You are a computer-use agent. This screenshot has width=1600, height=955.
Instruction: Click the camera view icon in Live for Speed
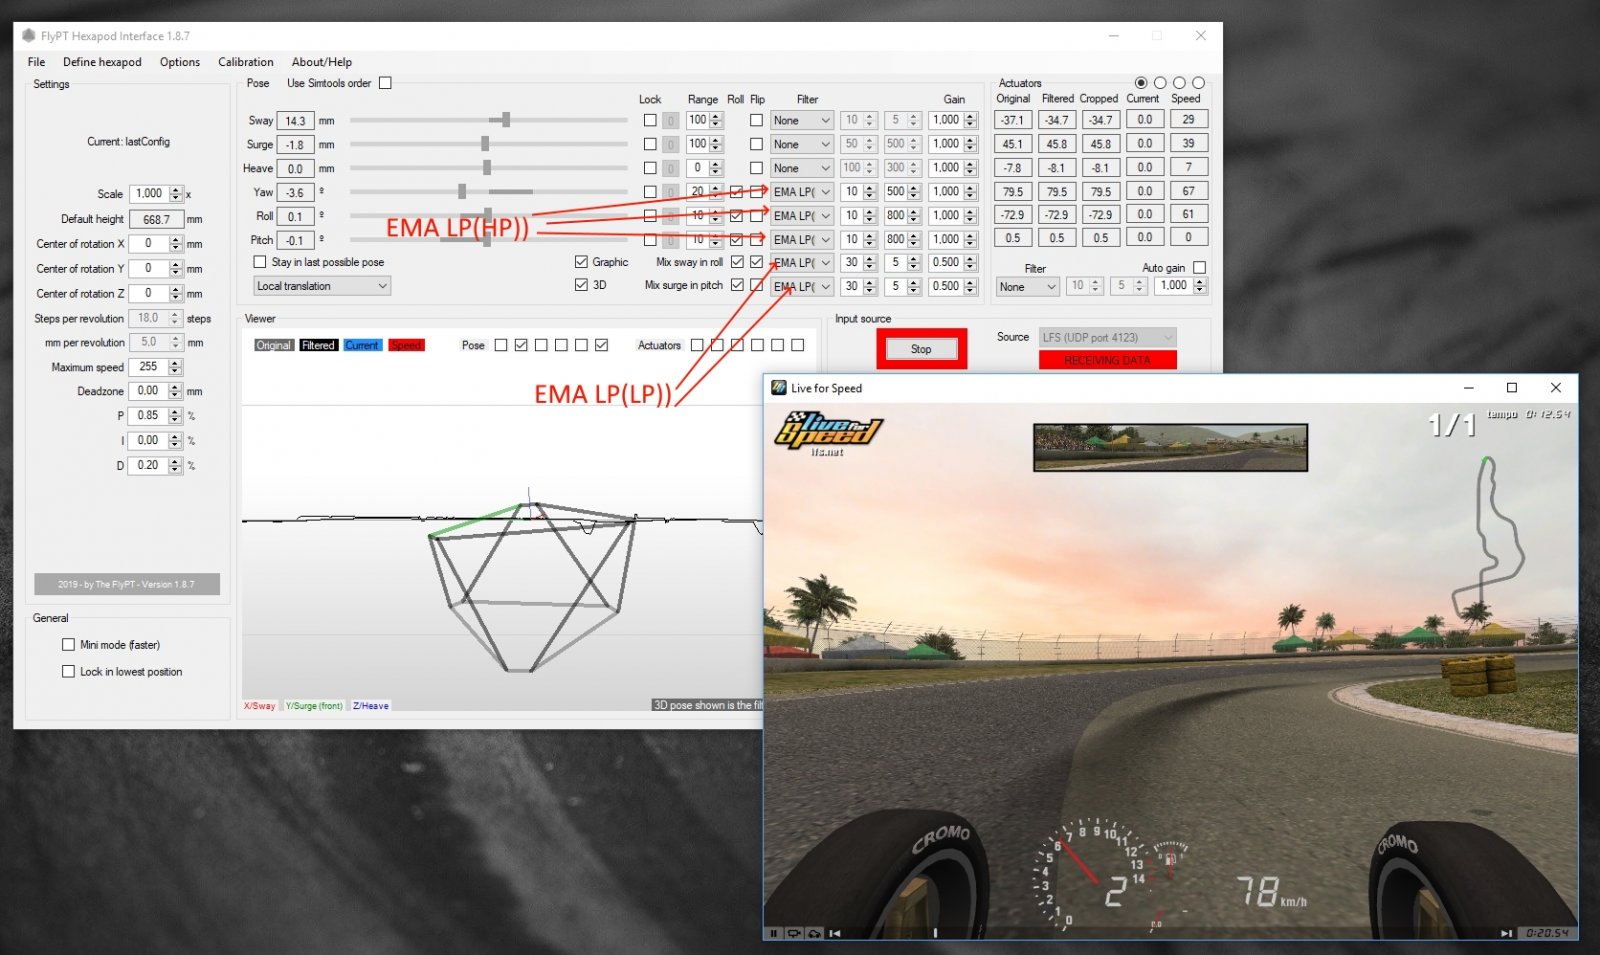point(794,933)
